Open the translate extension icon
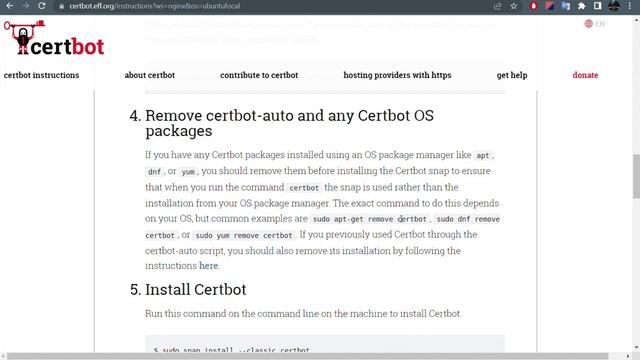The image size is (640, 360). coord(566,6)
